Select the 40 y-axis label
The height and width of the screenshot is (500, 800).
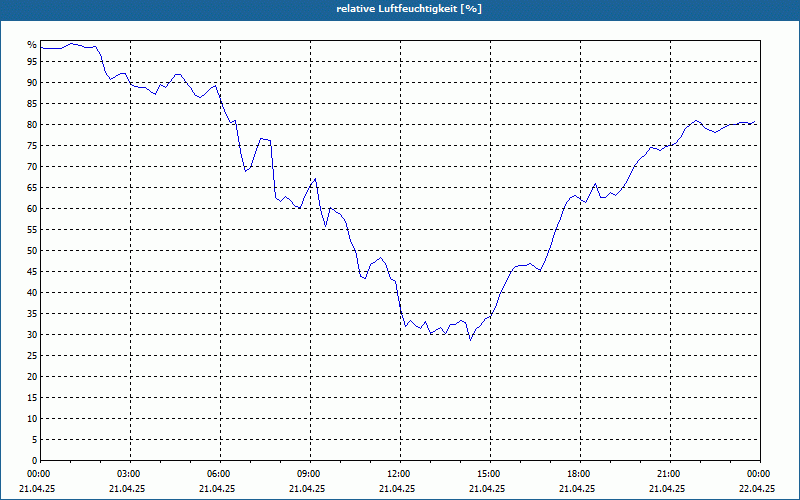point(32,293)
